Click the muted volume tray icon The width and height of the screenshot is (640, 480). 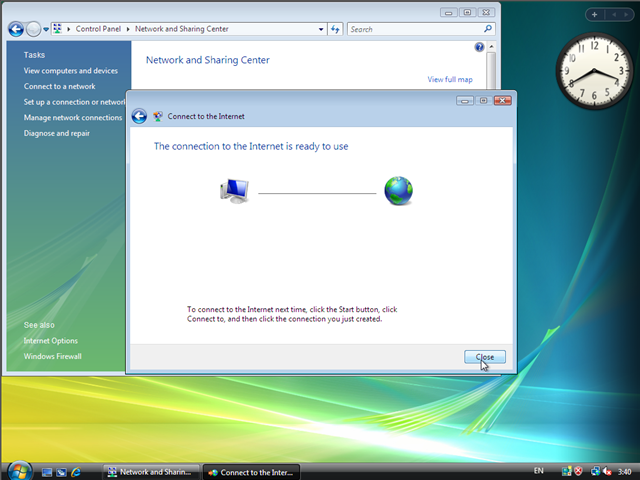[607, 471]
